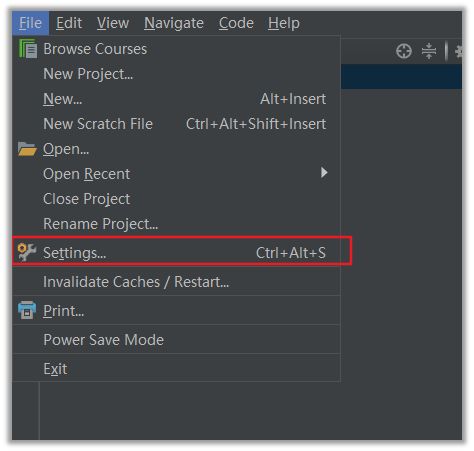Open the Code menu
Viewport: 474px width, 451px height.
[x=236, y=23]
